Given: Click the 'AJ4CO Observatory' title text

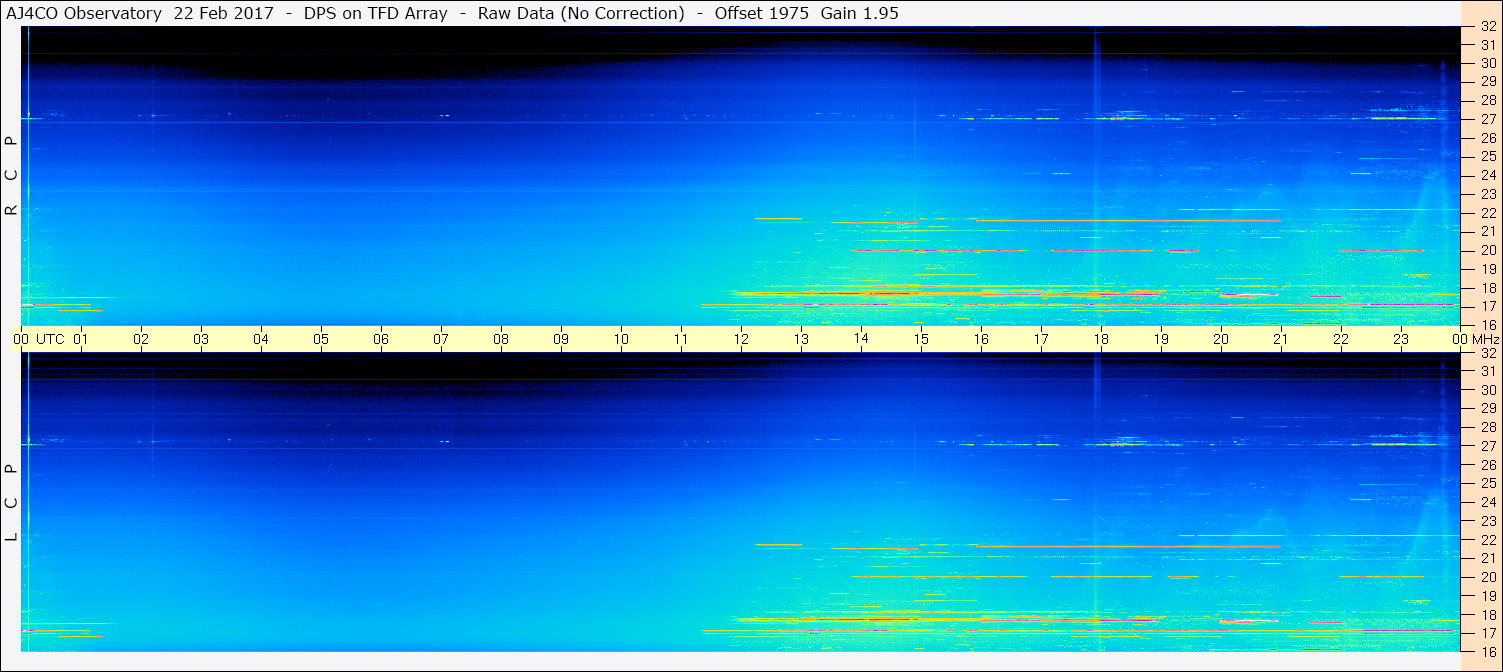Looking at the screenshot, I should [84, 14].
